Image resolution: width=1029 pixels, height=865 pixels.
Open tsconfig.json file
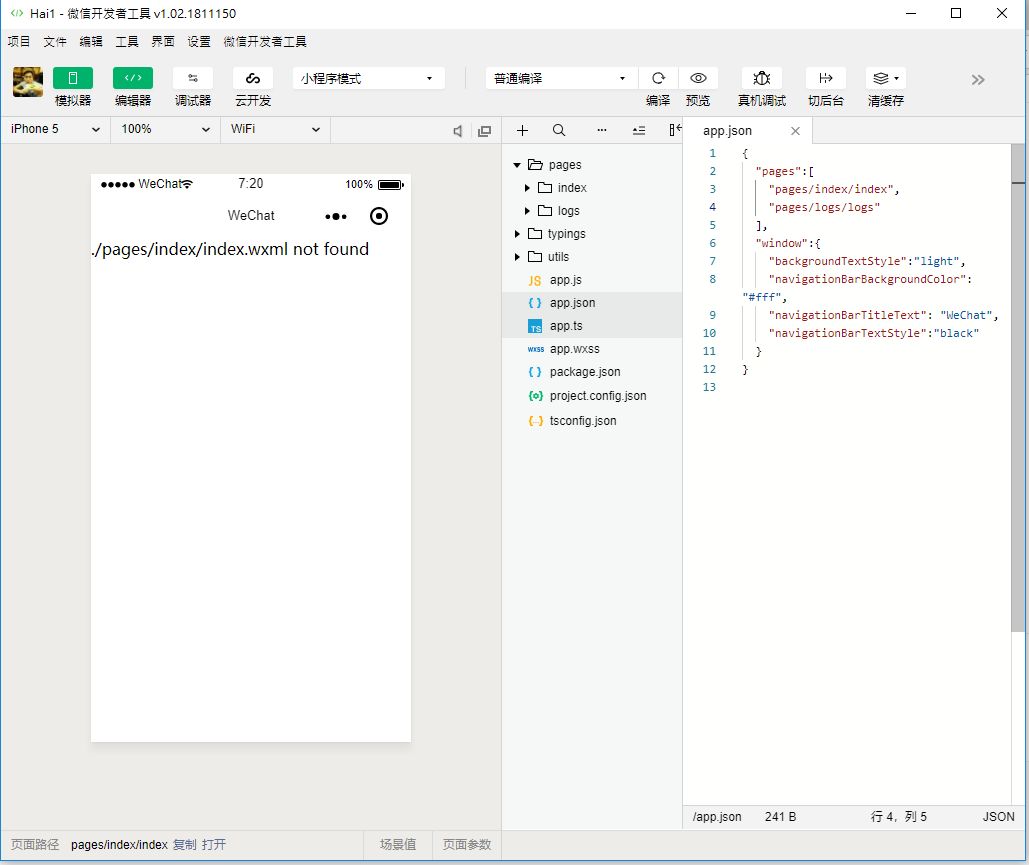point(592,421)
